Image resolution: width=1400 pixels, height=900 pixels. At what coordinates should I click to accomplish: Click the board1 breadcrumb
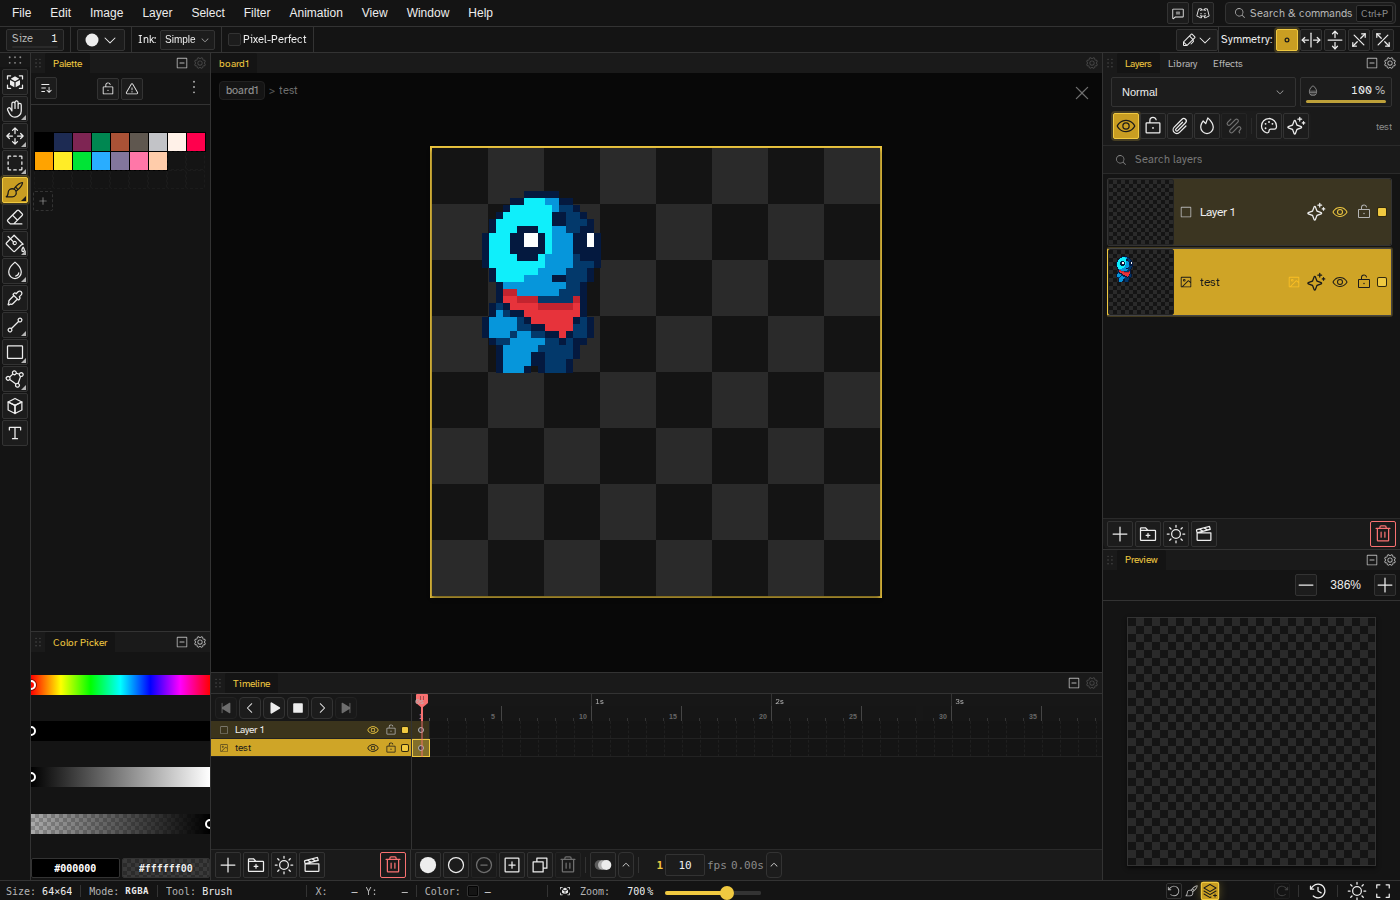(242, 90)
